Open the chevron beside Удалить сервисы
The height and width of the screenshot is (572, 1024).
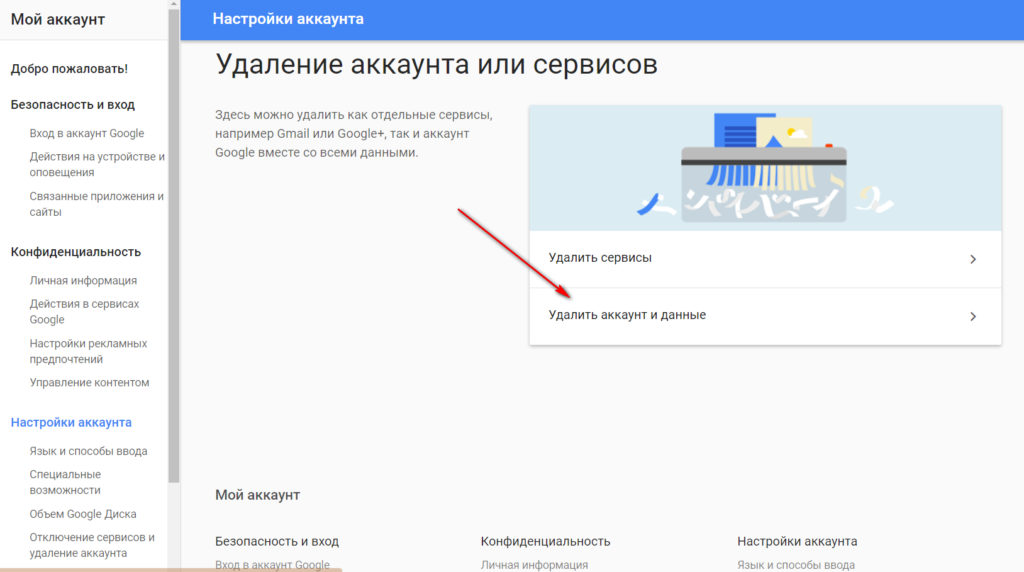click(x=972, y=259)
